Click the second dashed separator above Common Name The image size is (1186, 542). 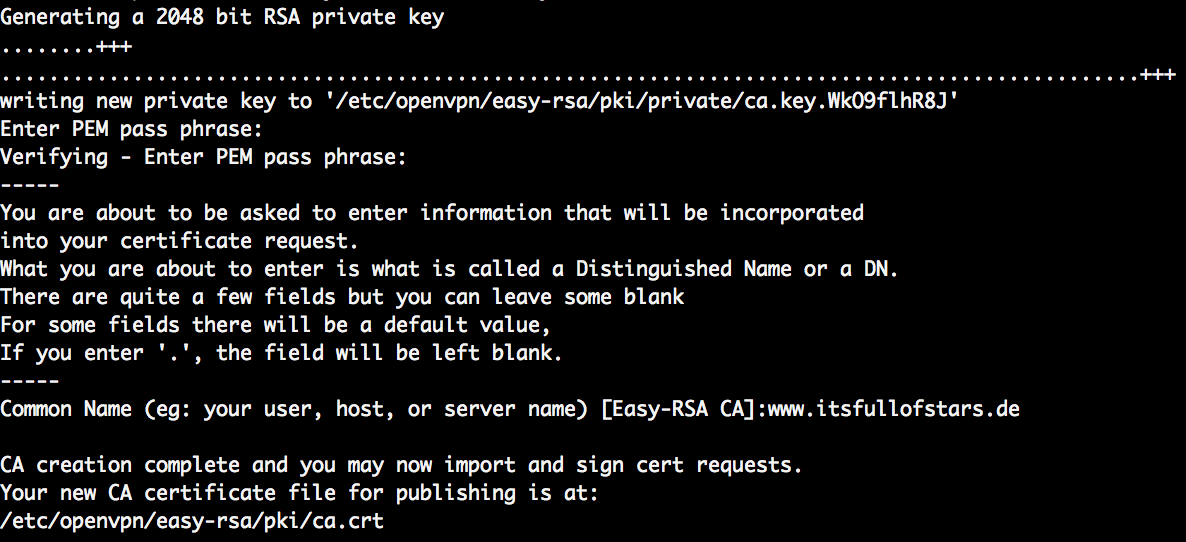[29, 381]
